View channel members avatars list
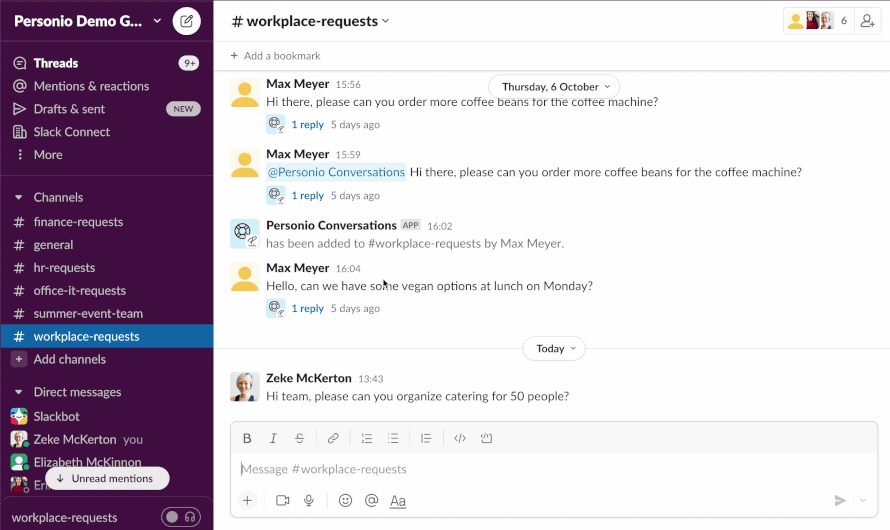Viewport: 890px width, 530px height. click(818, 22)
